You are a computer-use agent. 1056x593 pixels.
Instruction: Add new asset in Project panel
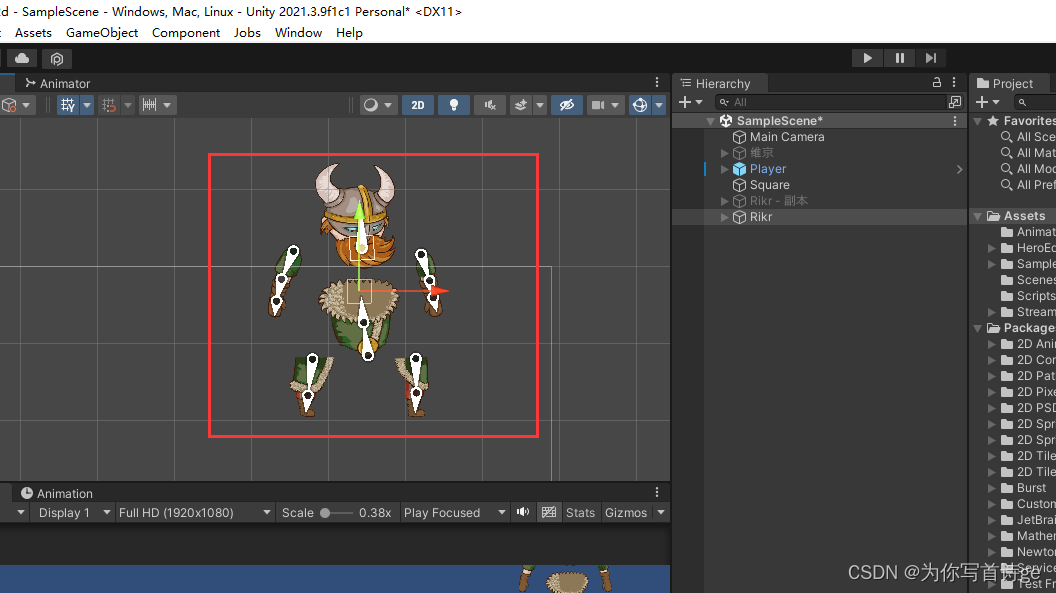pos(987,102)
